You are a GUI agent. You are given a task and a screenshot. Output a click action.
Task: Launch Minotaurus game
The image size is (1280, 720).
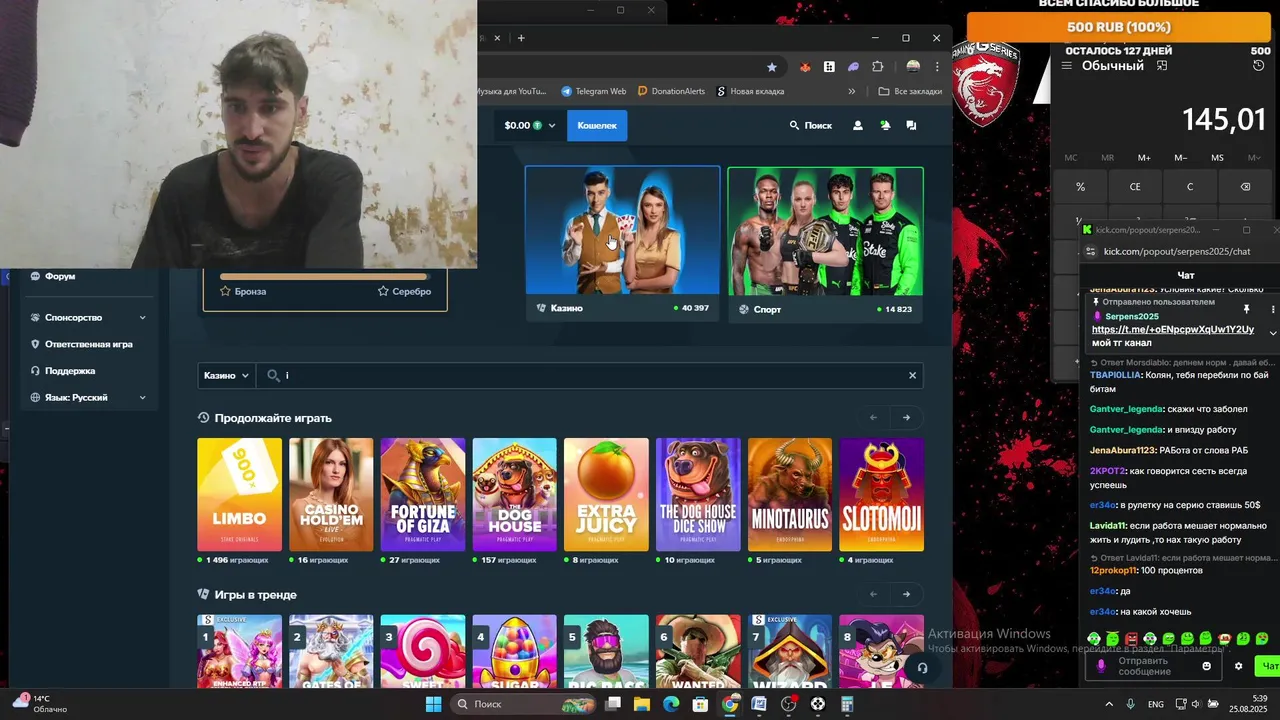(790, 494)
